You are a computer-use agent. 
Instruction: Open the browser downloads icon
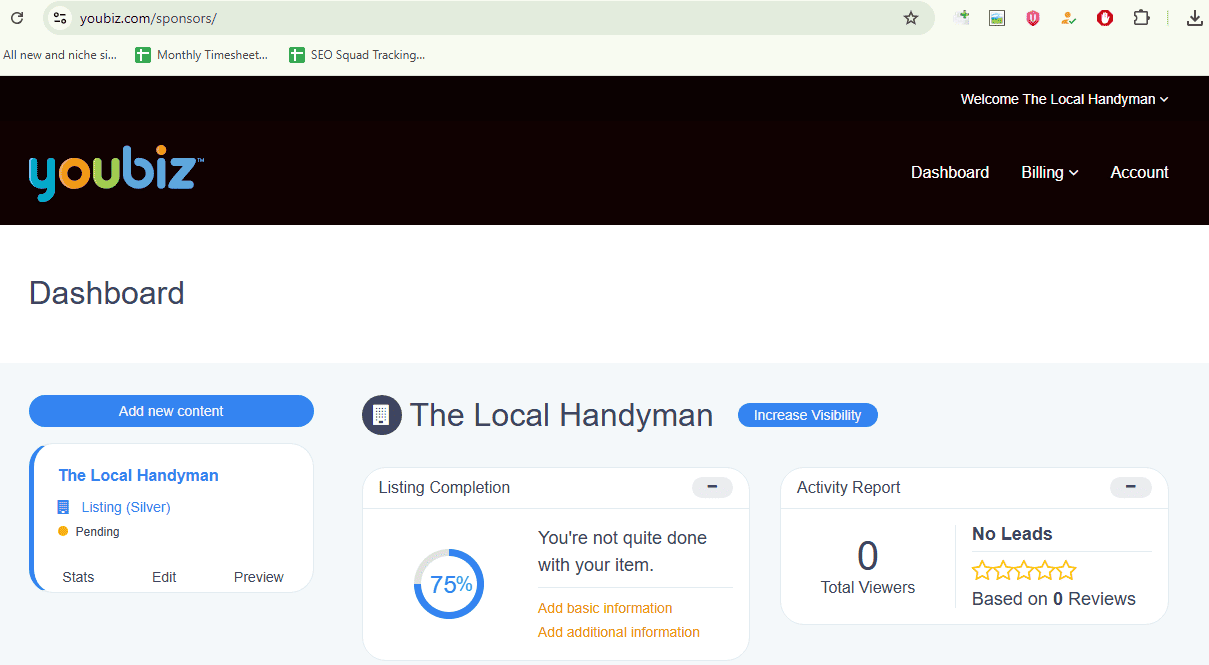(1194, 18)
